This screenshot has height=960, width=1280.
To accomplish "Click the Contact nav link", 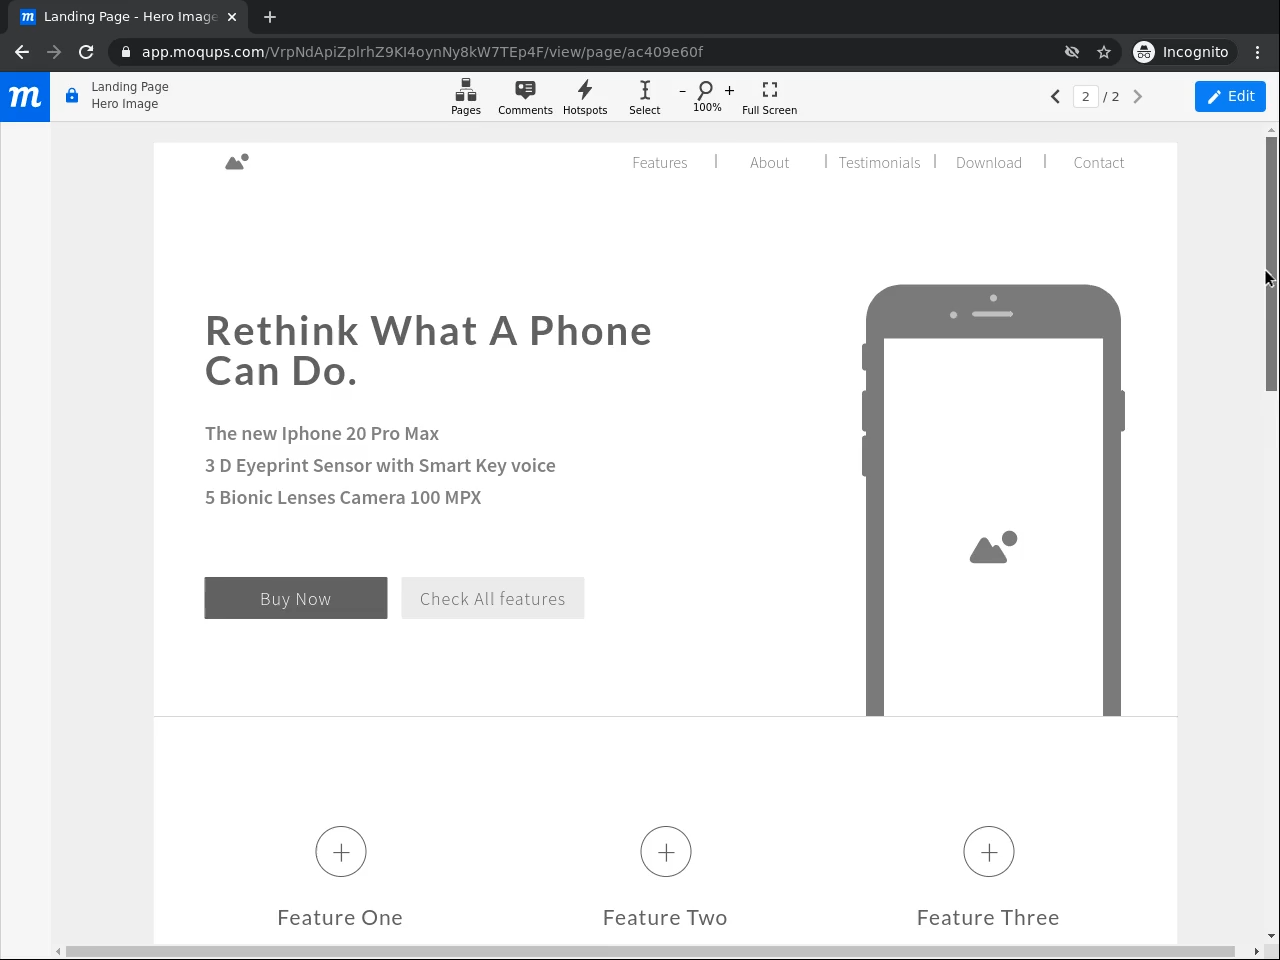I will 1099,163.
